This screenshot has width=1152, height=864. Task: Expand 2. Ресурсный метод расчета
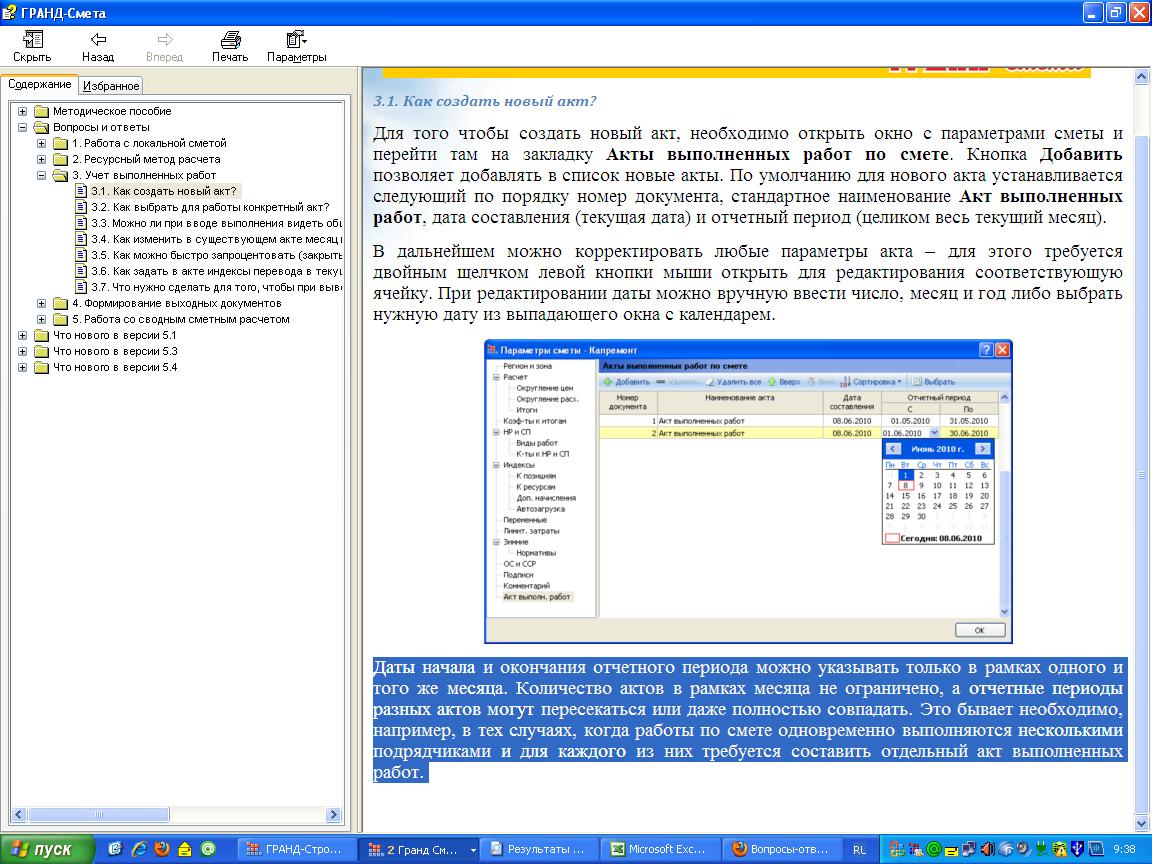(42, 159)
